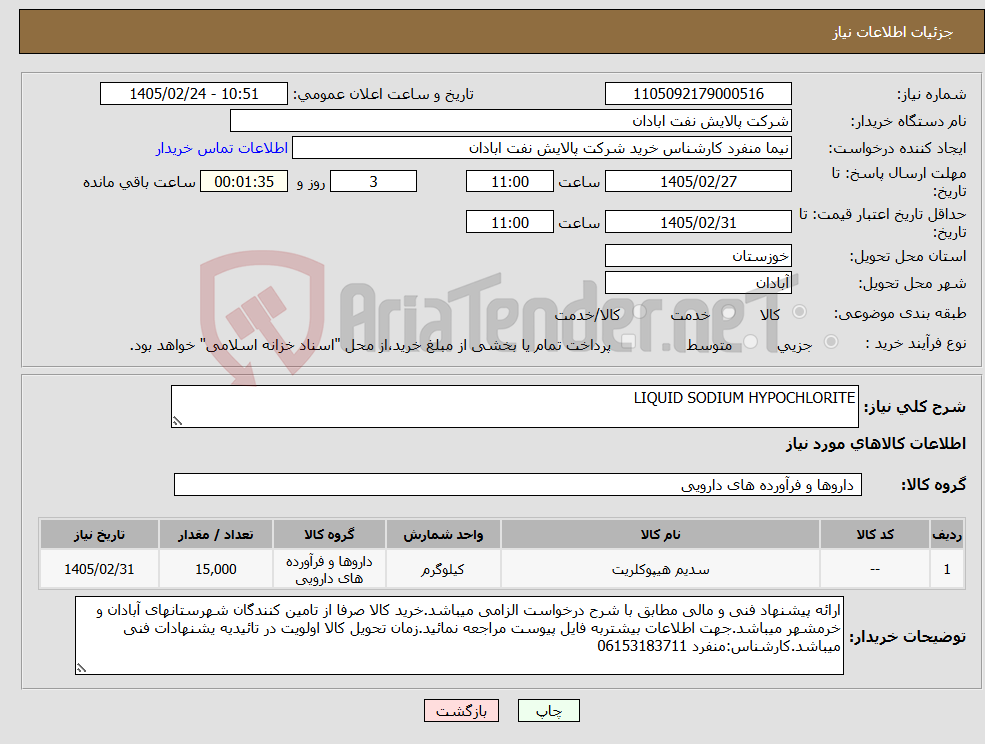The width and height of the screenshot is (985, 744).
Task: Click the سدیم هیپوکلریت item name cell
Action: 660,569
